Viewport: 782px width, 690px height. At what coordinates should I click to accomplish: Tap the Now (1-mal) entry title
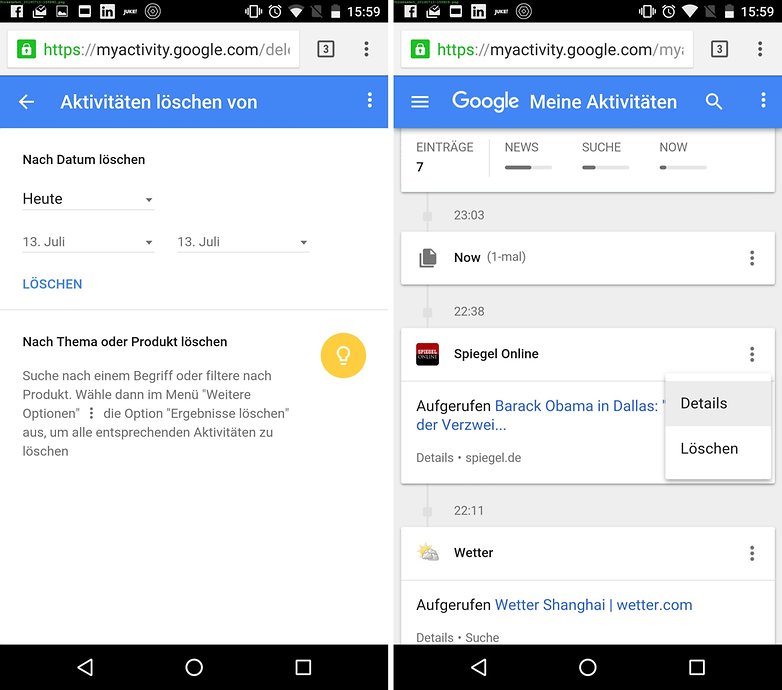click(490, 257)
